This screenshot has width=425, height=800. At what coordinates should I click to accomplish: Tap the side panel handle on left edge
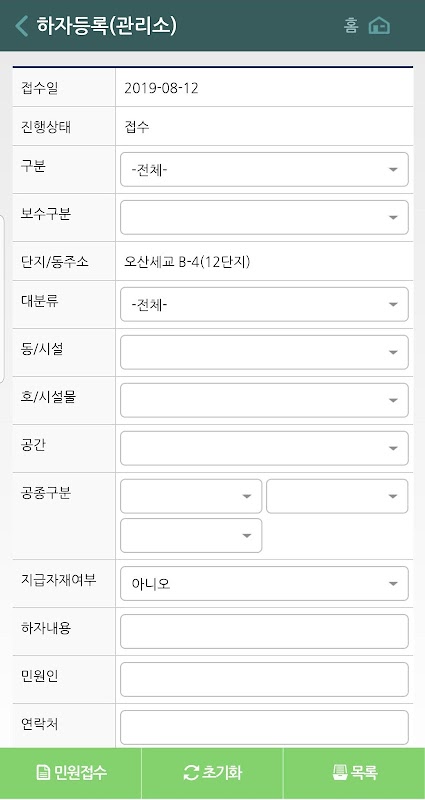point(2,298)
